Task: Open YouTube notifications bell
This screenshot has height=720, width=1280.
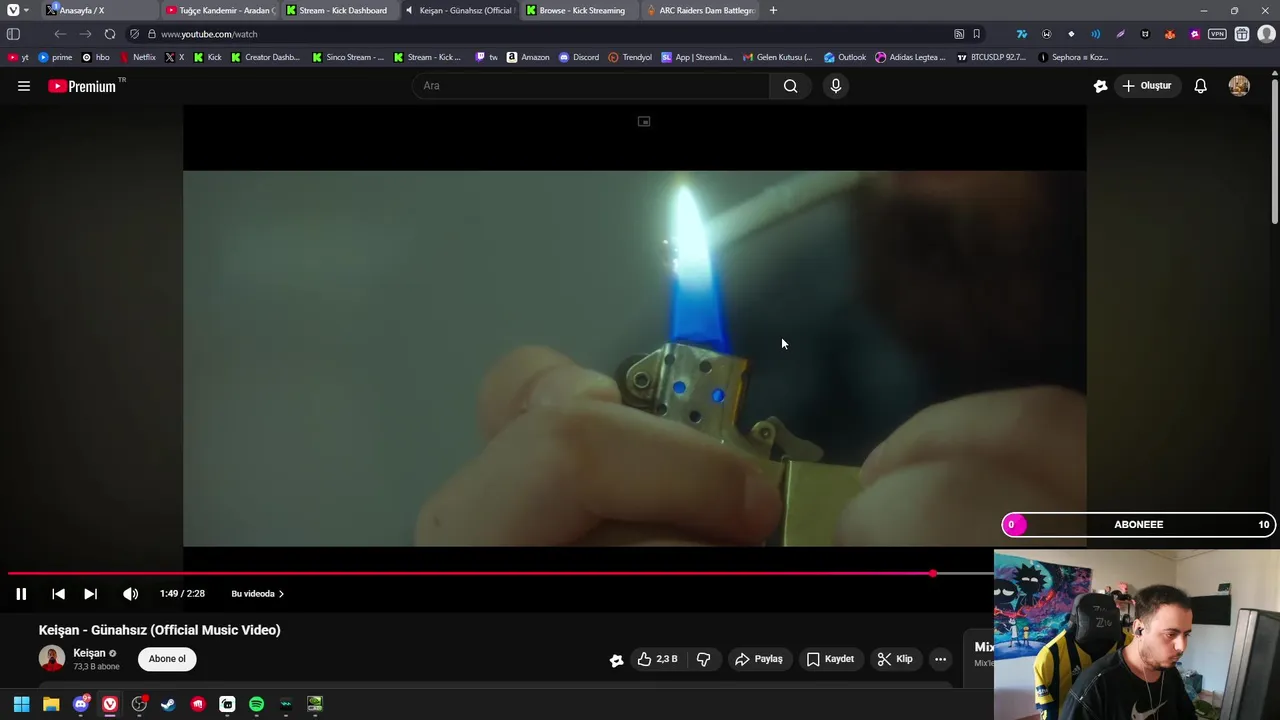Action: [x=1201, y=86]
